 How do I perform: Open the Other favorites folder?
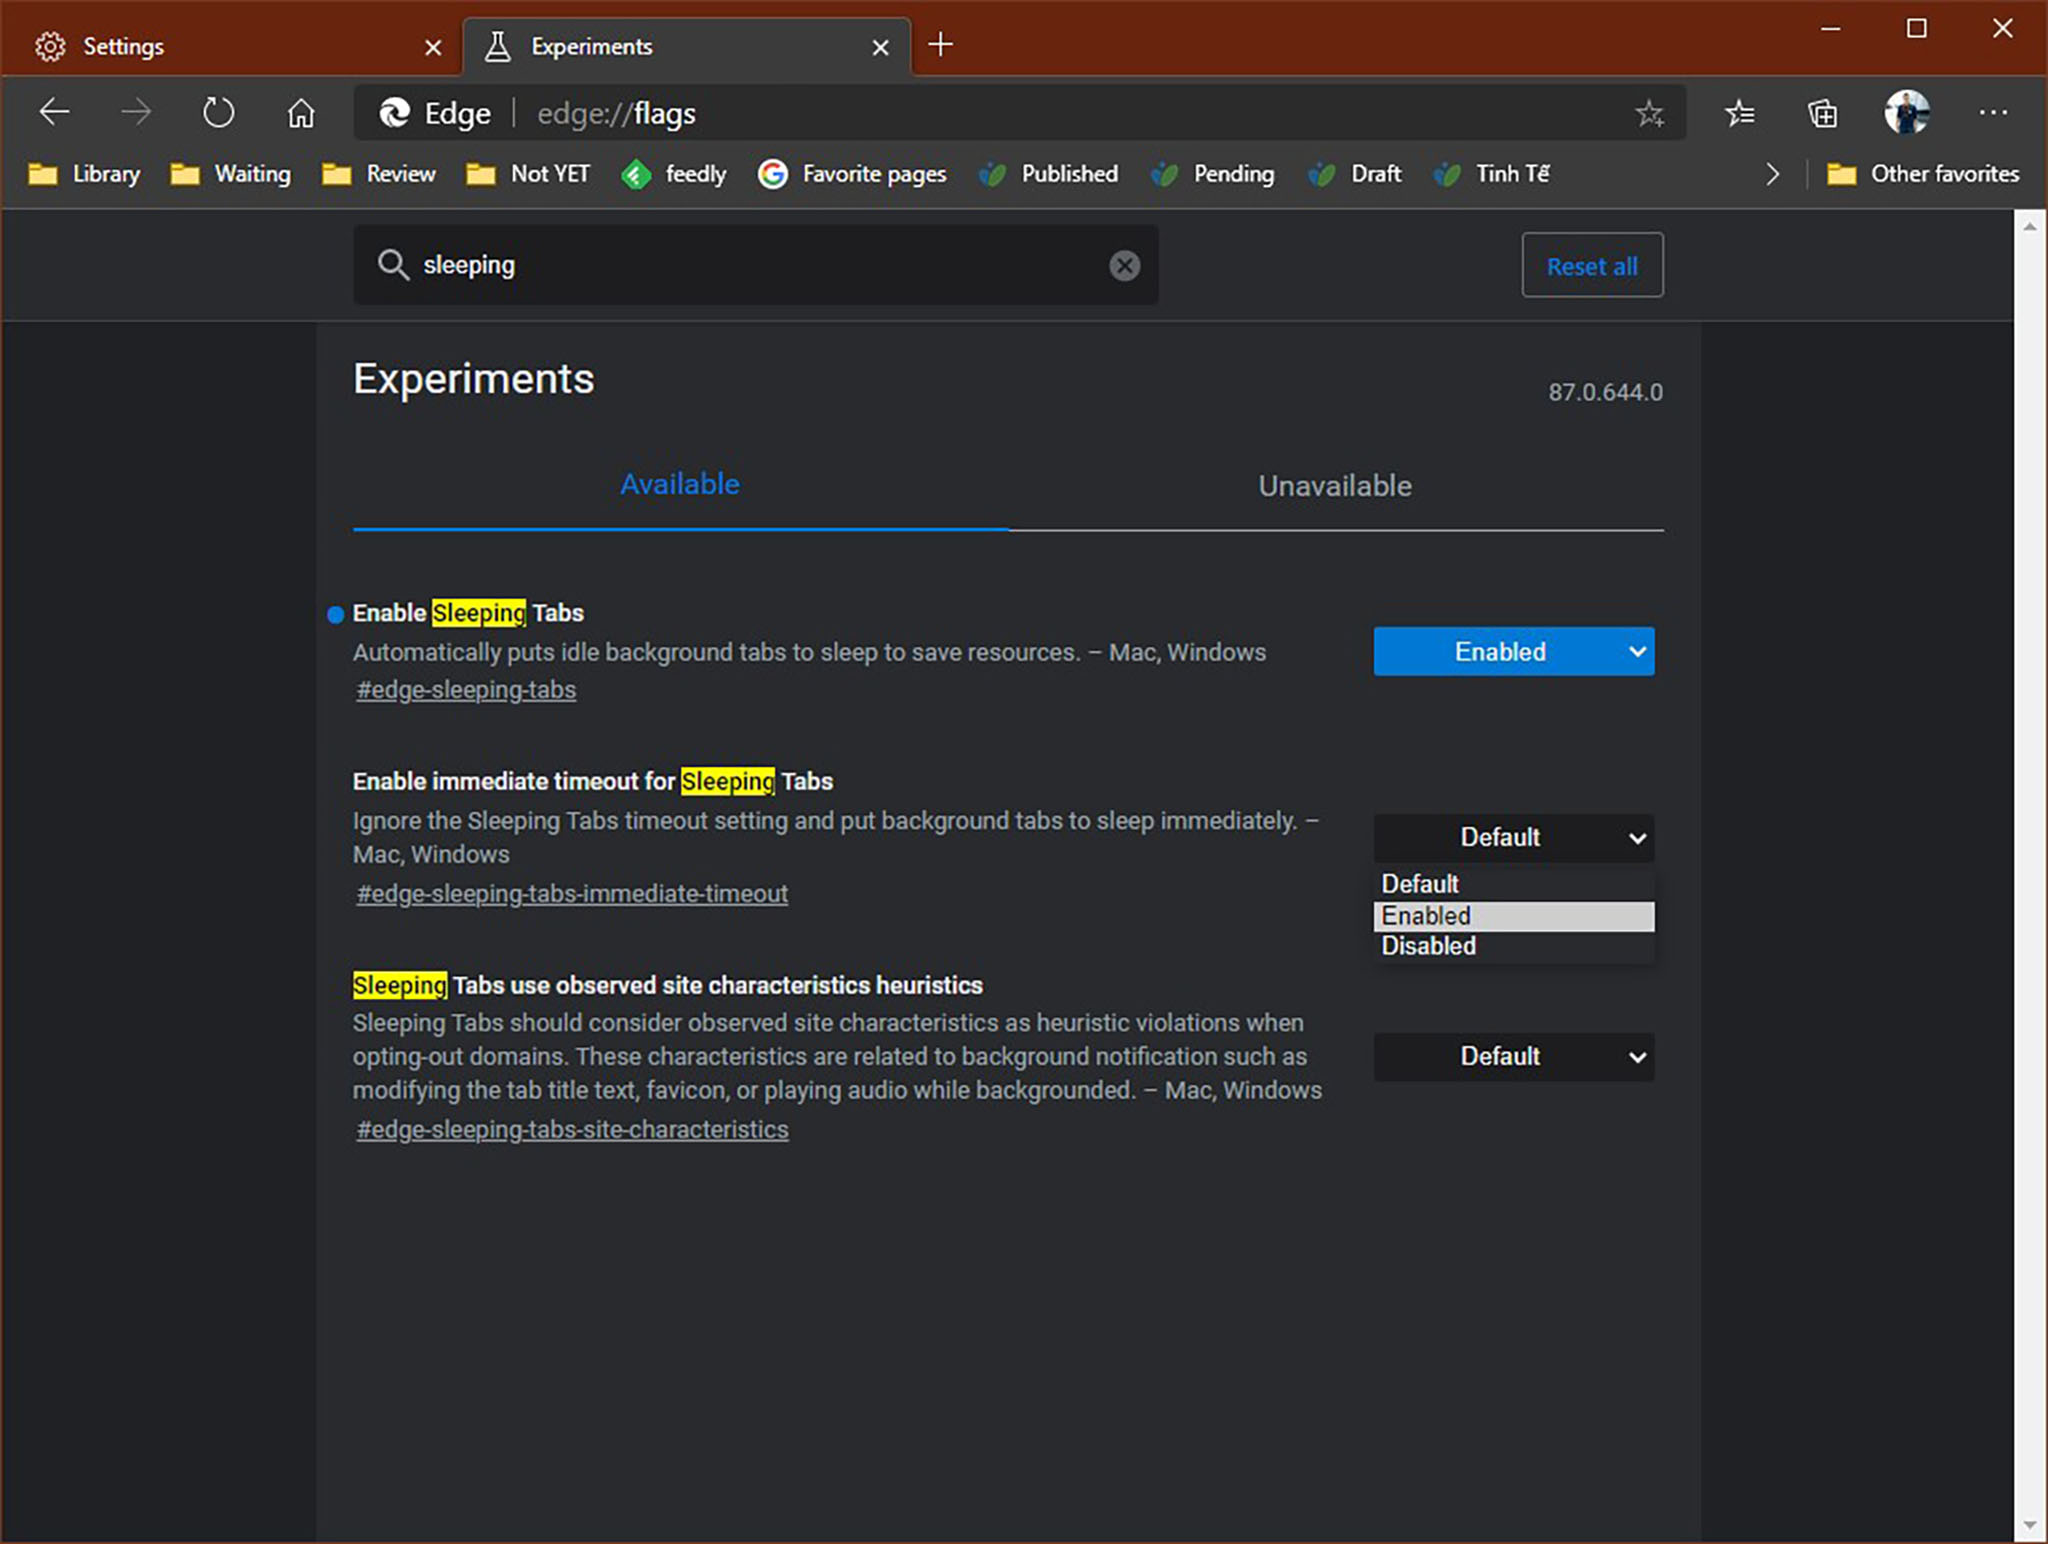point(1922,174)
